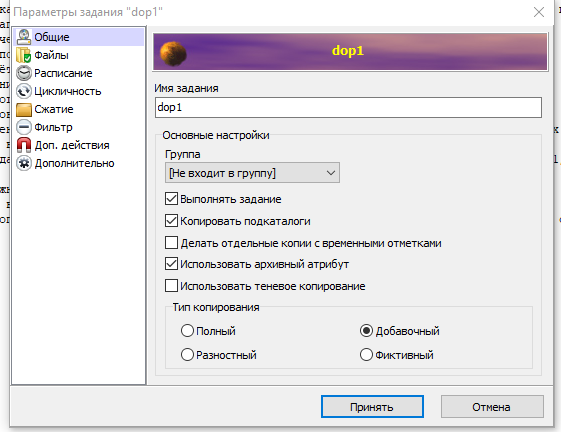
Task: Open the Дополнительно gear icon
Action: (x=24, y=163)
